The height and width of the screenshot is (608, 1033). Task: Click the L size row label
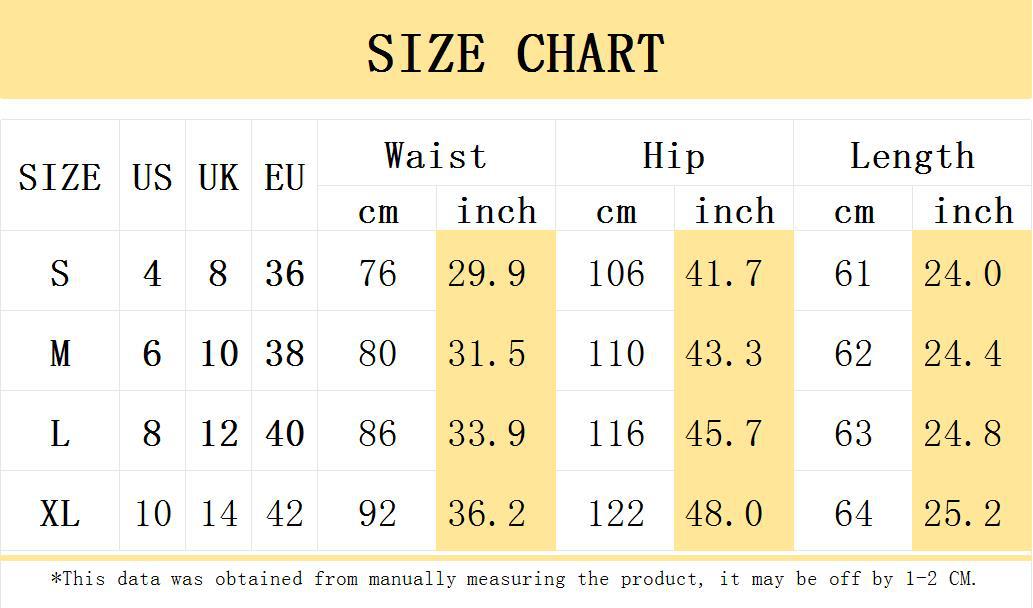click(60, 431)
